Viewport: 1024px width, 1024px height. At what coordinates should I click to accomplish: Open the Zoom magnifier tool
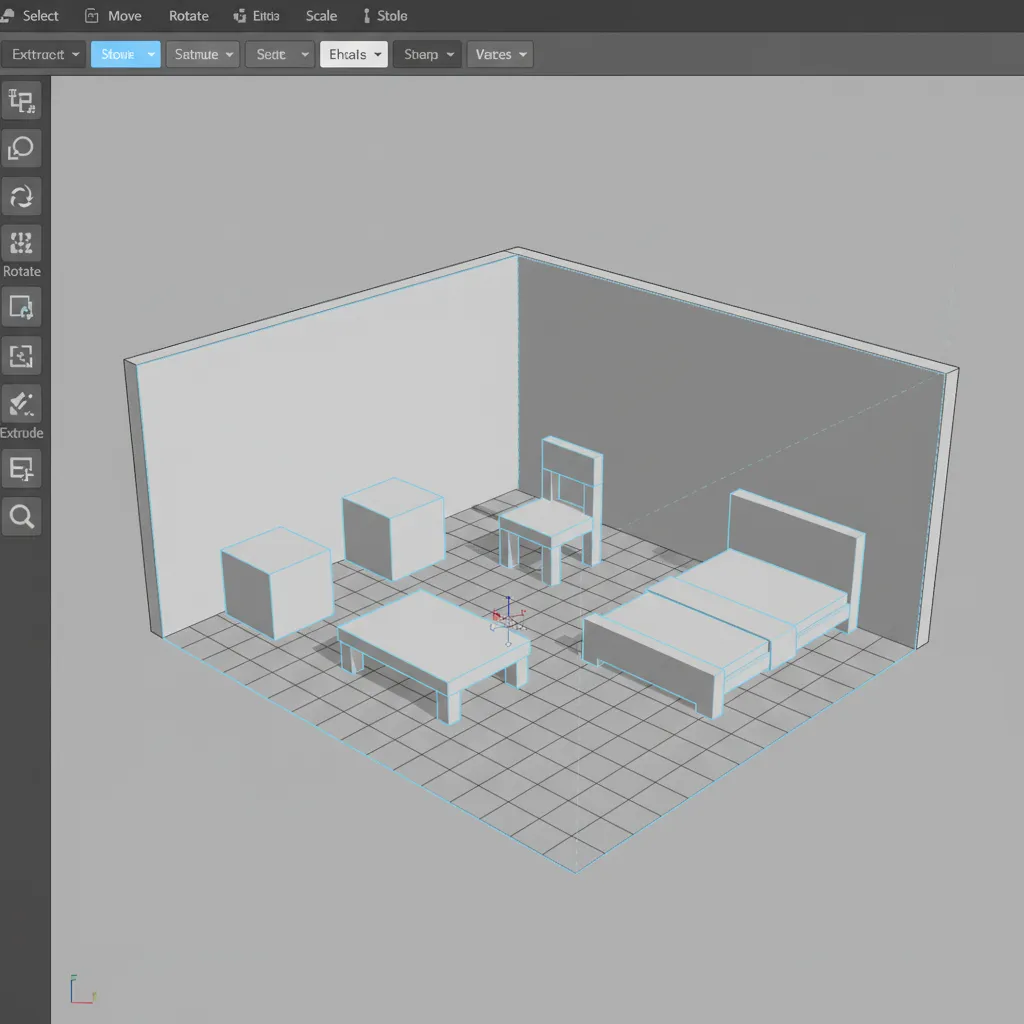tap(21, 516)
